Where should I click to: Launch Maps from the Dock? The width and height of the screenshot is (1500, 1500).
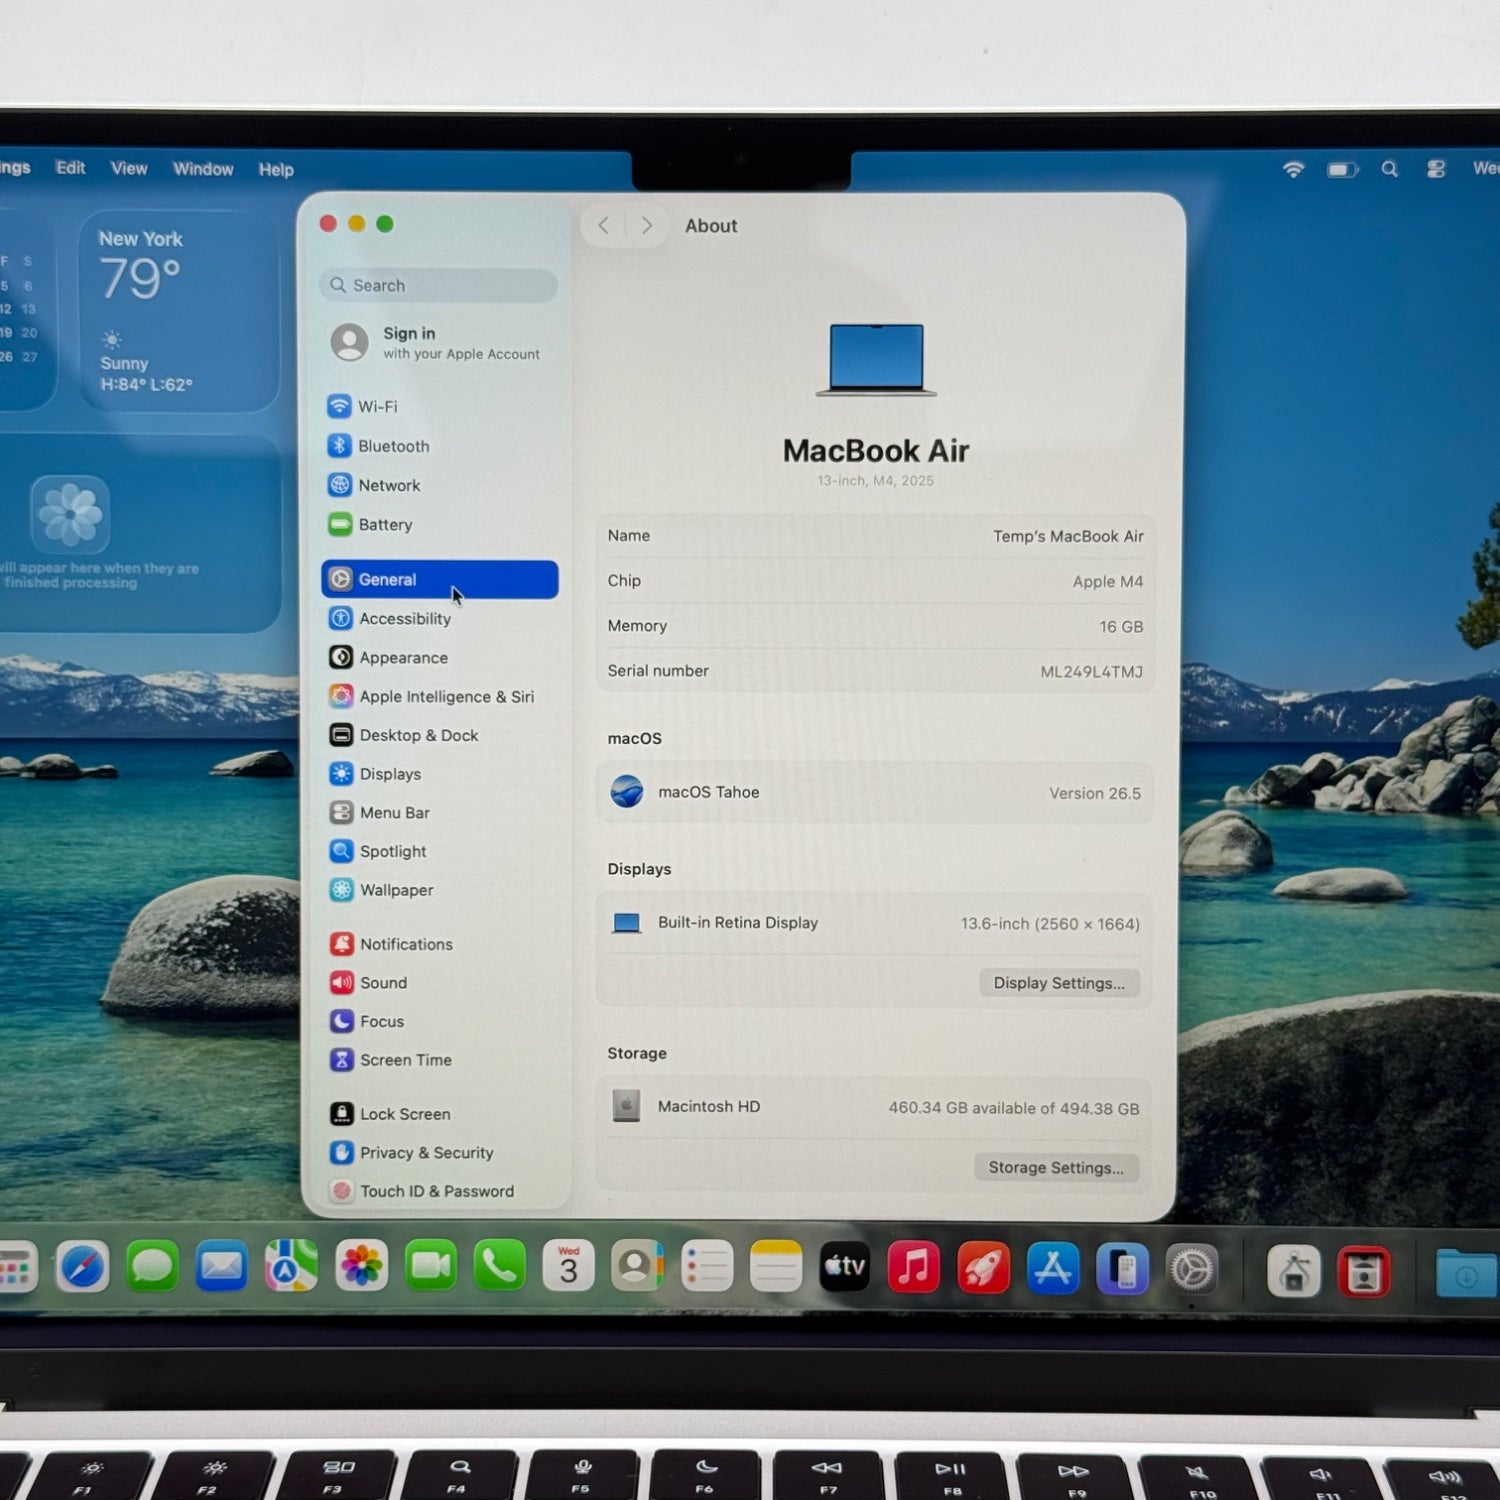pos(291,1267)
